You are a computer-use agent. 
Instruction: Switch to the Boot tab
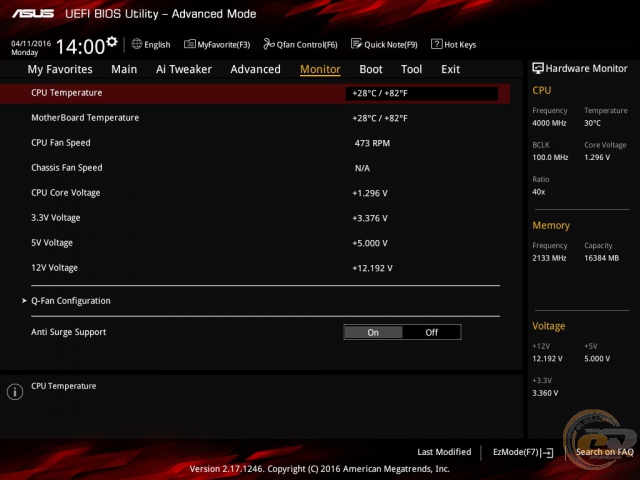pos(371,69)
